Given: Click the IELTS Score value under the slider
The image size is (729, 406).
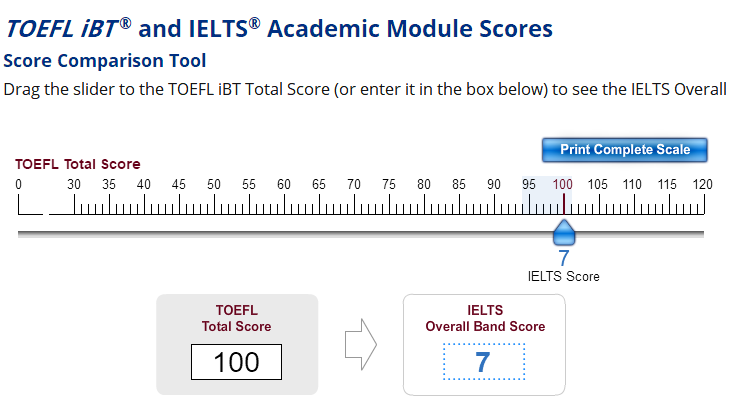Looking at the screenshot, I should coord(564,258).
